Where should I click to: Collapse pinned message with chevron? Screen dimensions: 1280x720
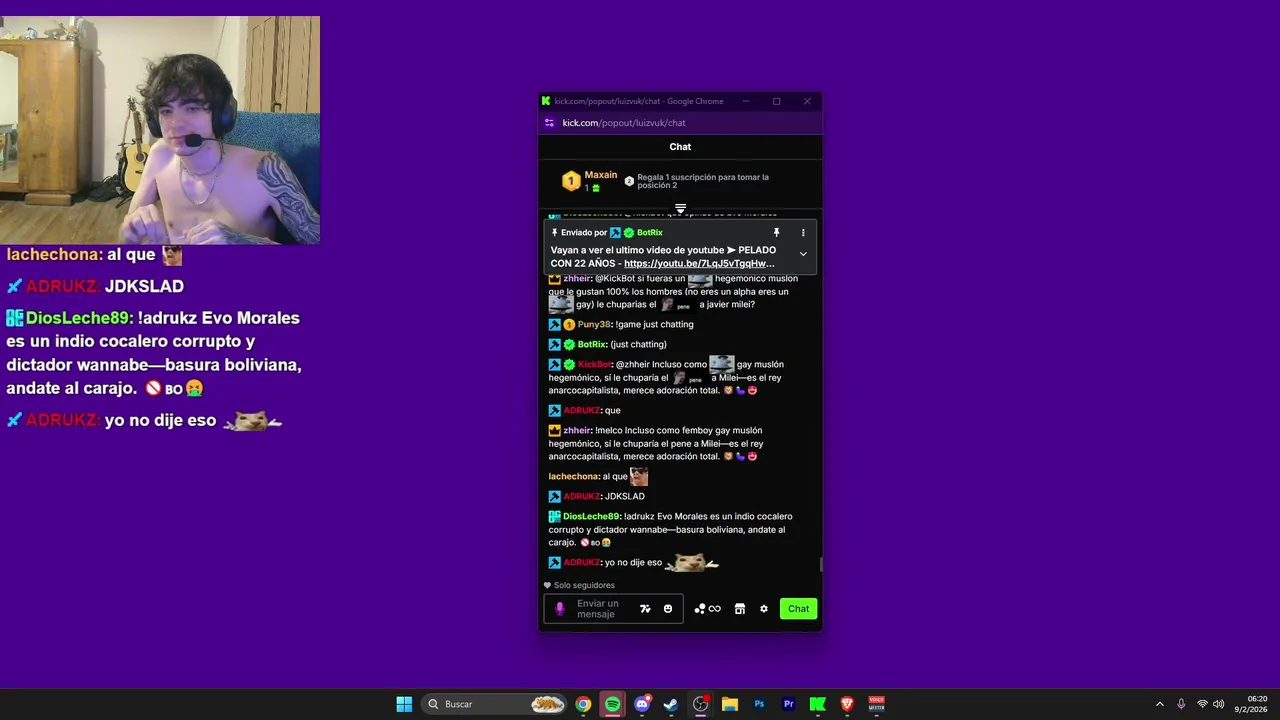[x=802, y=254]
